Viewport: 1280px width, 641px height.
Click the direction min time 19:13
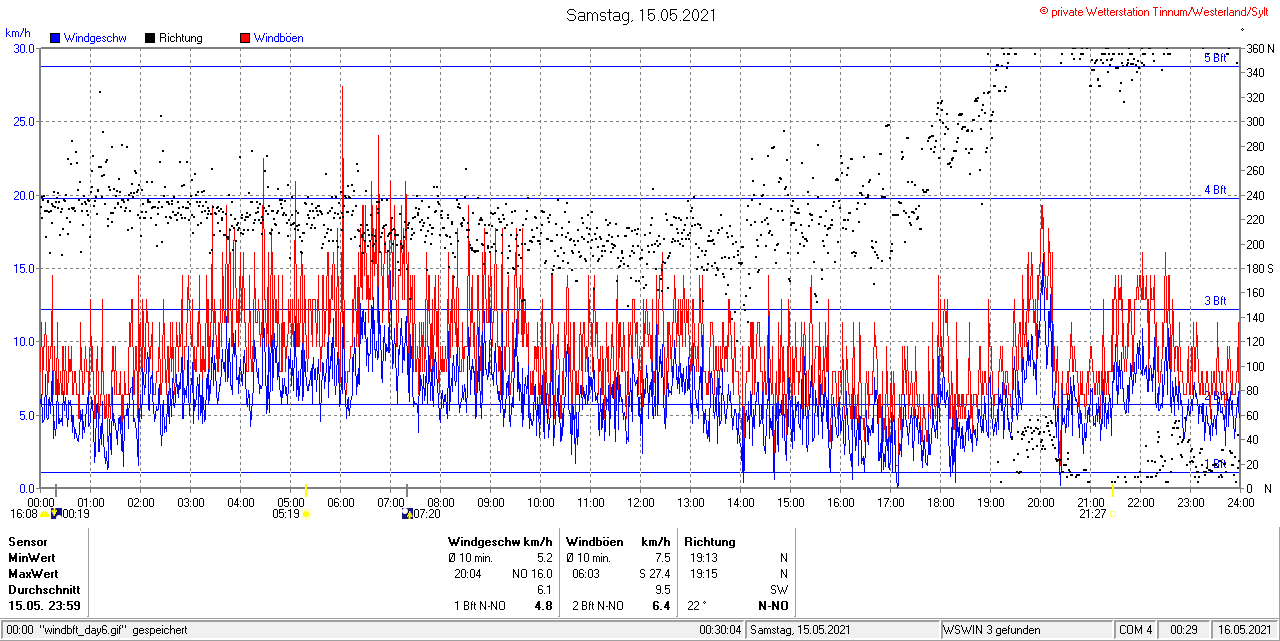point(702,558)
